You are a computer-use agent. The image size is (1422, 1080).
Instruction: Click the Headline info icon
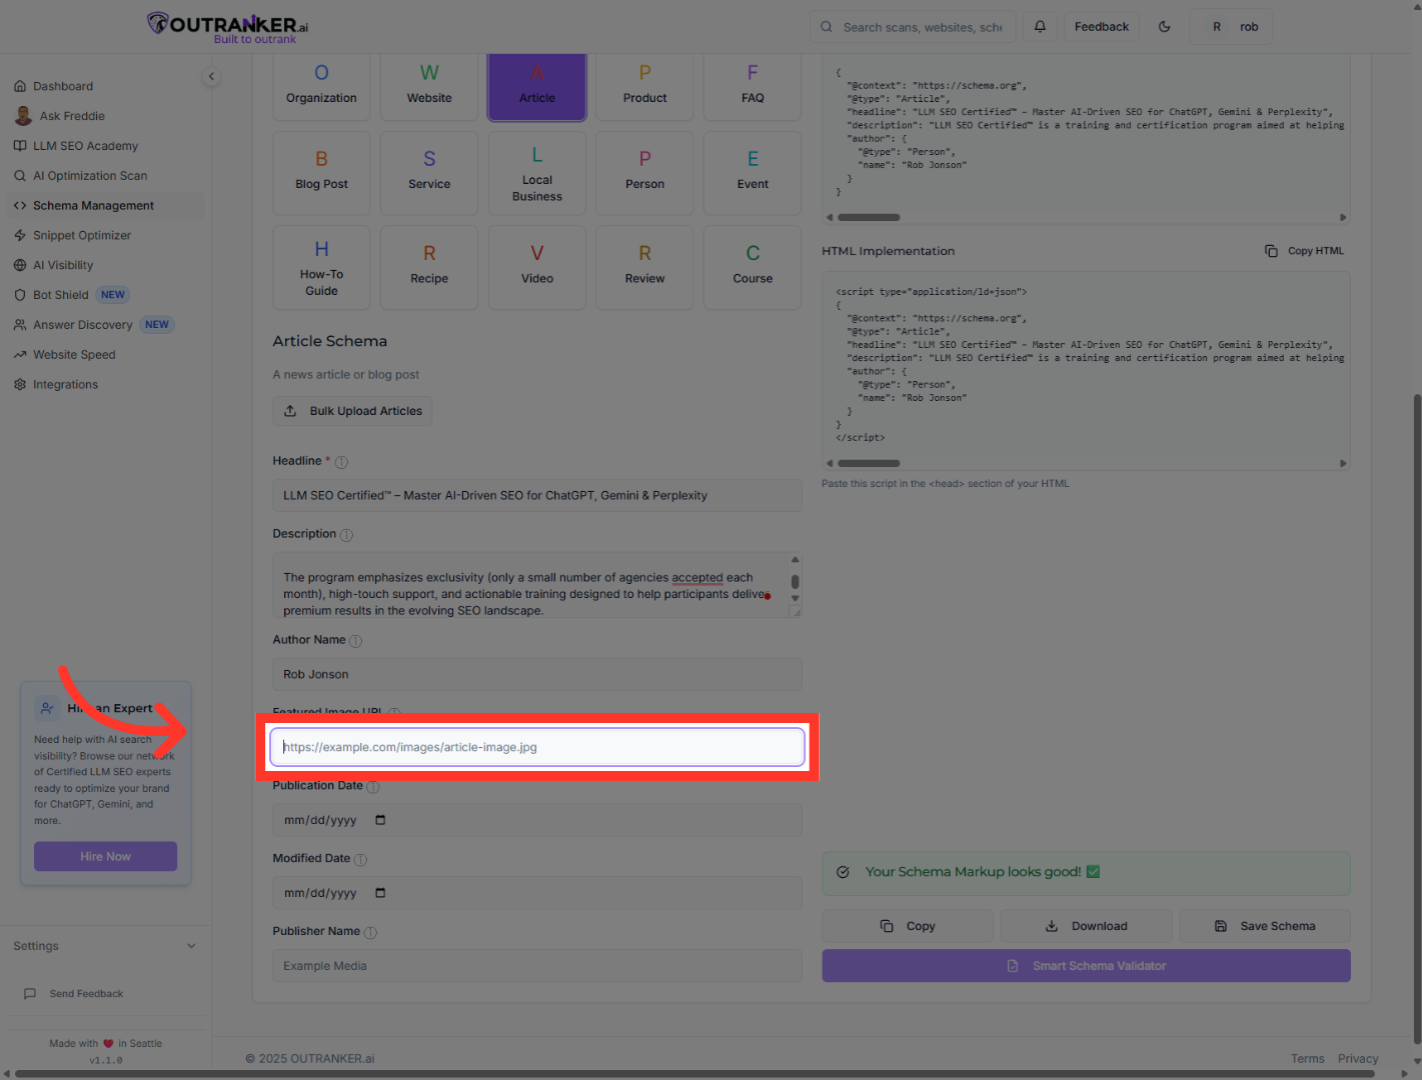point(341,462)
